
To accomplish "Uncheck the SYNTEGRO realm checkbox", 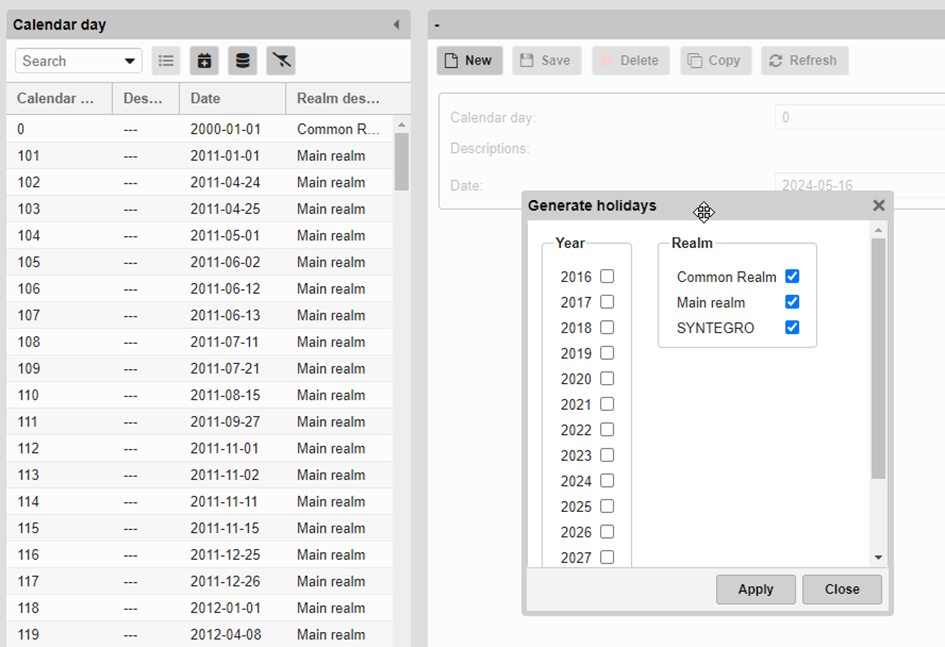I will (x=792, y=327).
